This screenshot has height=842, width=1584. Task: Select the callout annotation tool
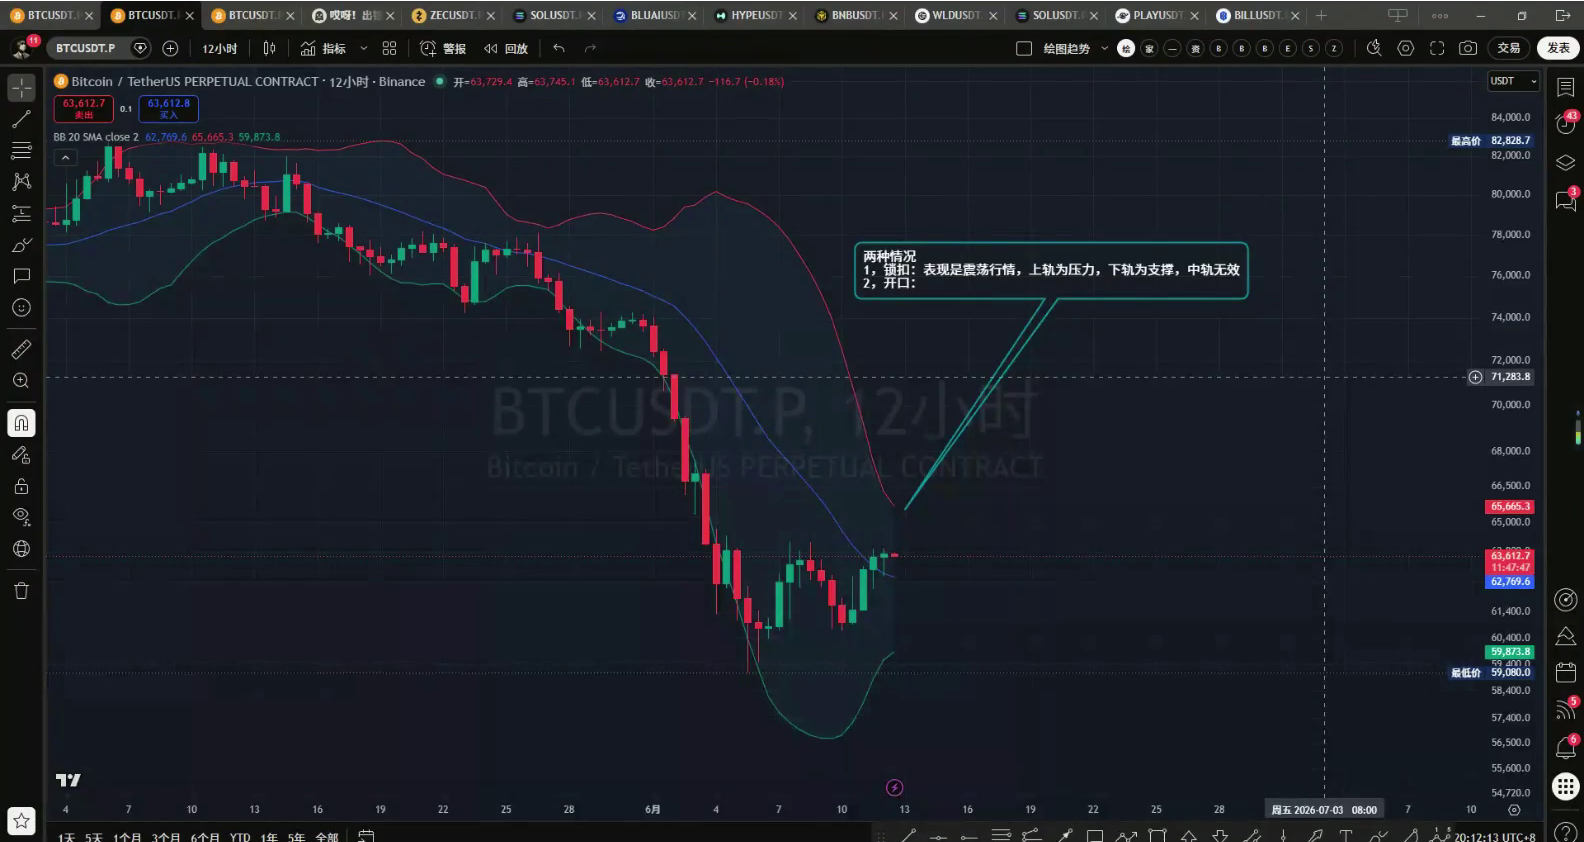pyautogui.click(x=21, y=276)
